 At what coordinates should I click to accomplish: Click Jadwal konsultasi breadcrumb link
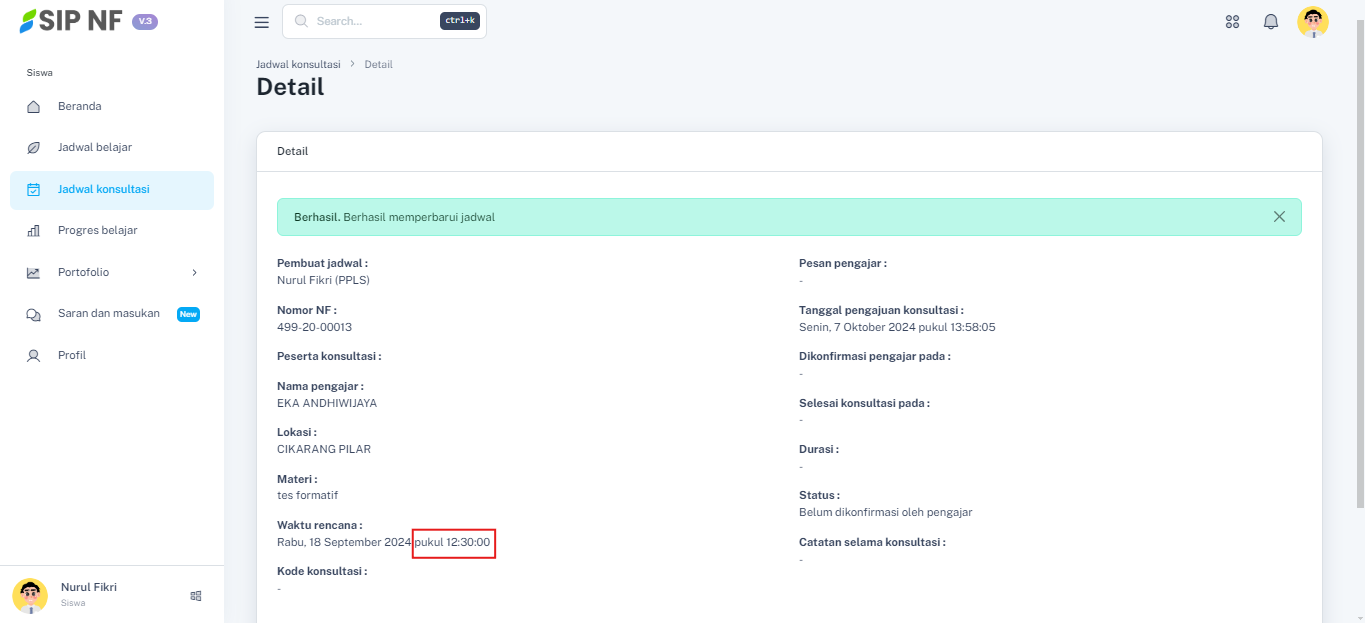pos(298,64)
